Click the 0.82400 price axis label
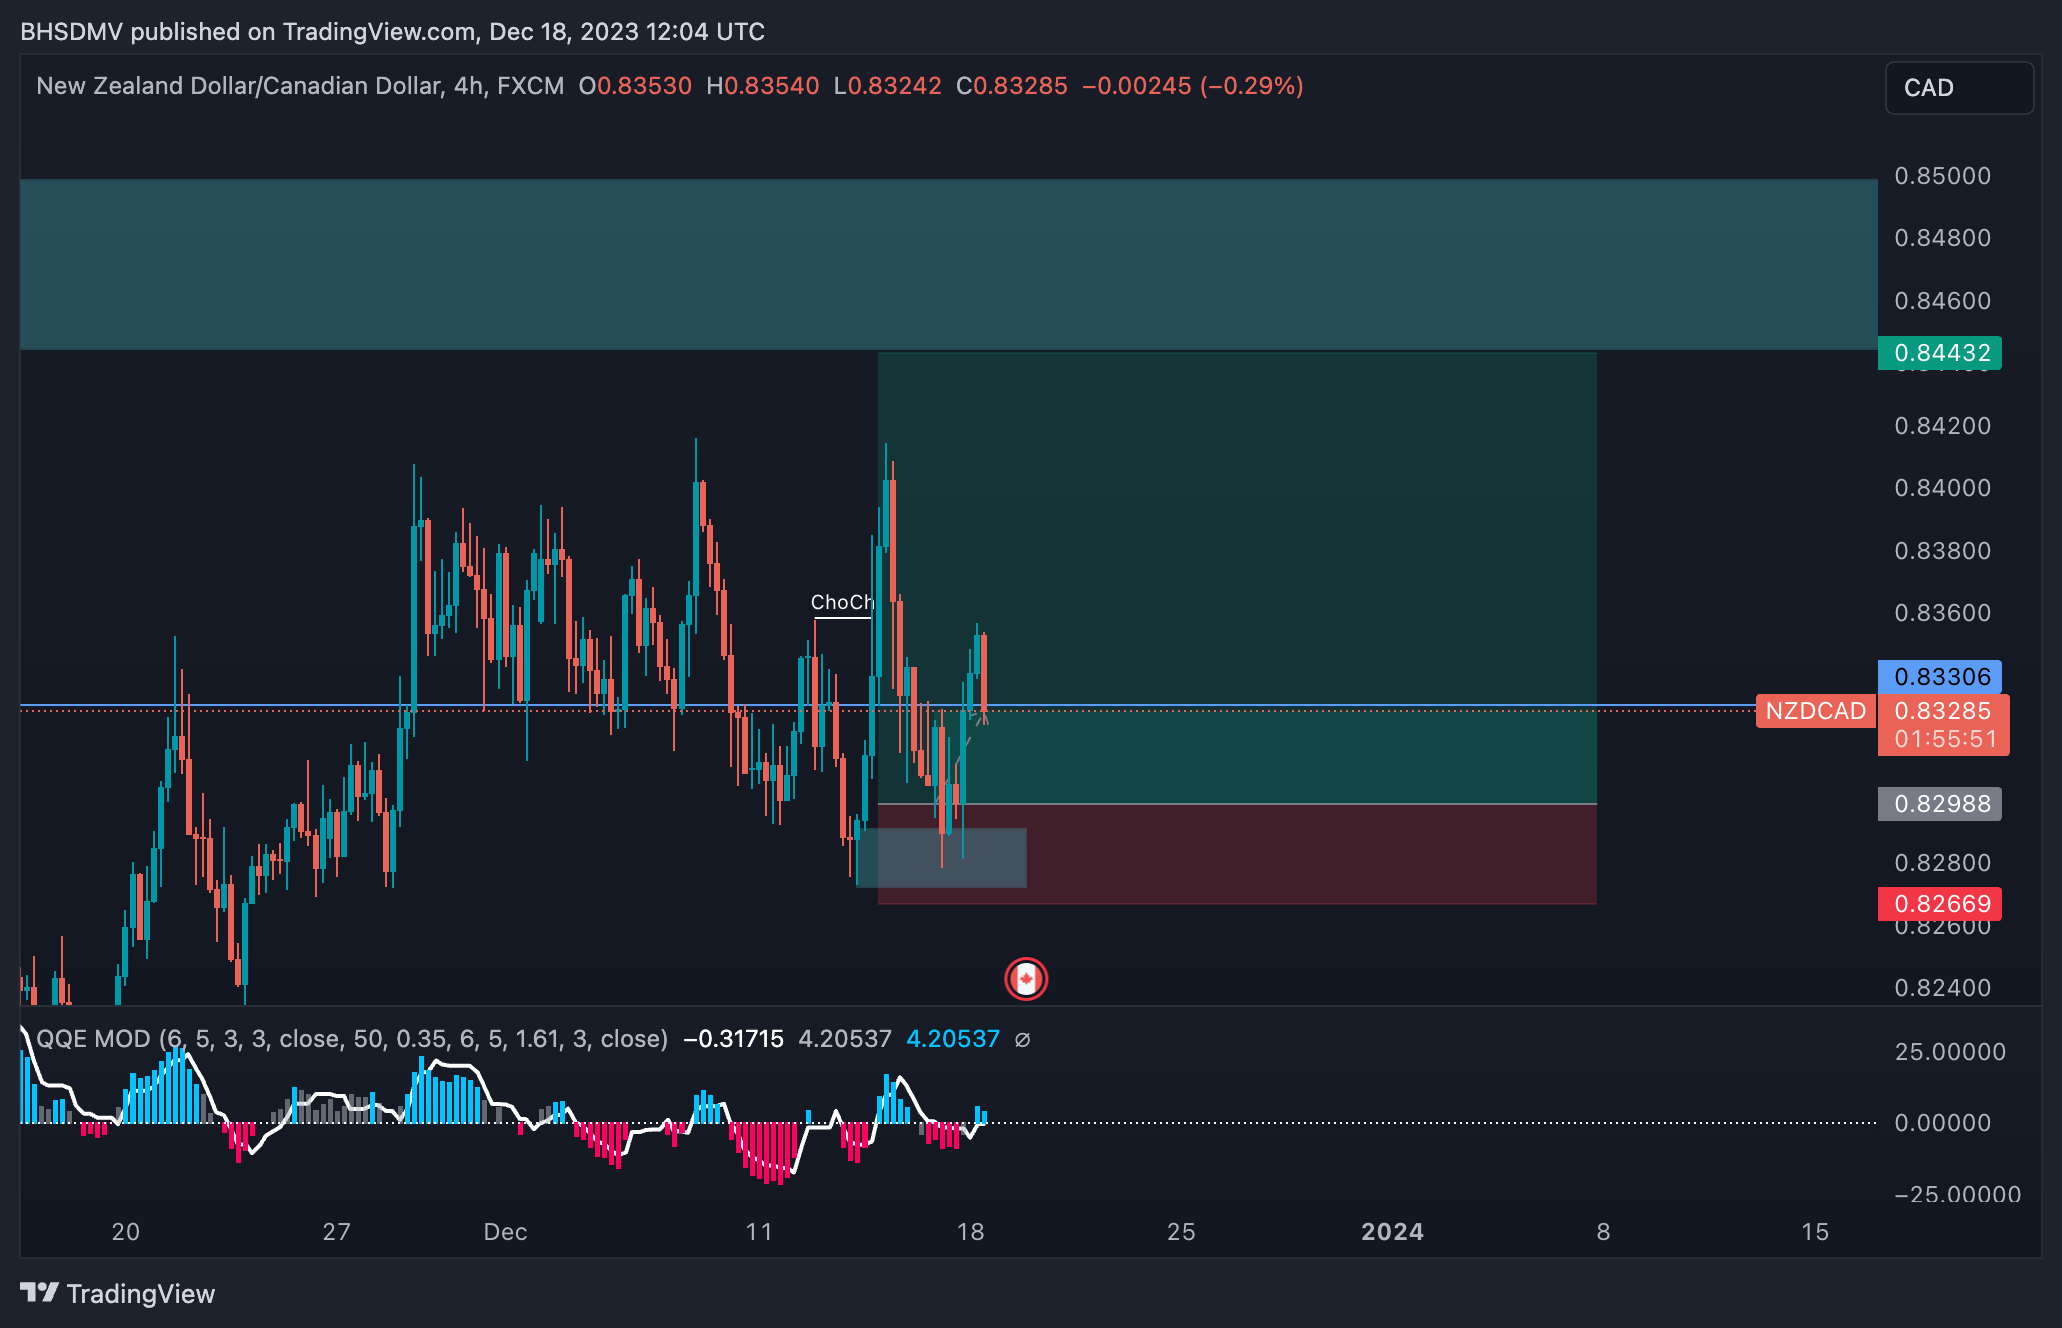2062x1328 pixels. [x=1943, y=988]
